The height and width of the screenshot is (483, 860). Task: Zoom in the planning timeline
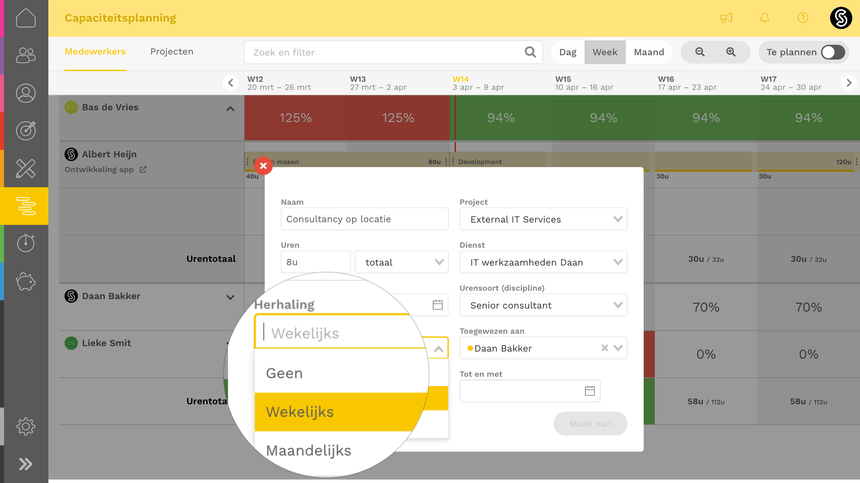731,52
